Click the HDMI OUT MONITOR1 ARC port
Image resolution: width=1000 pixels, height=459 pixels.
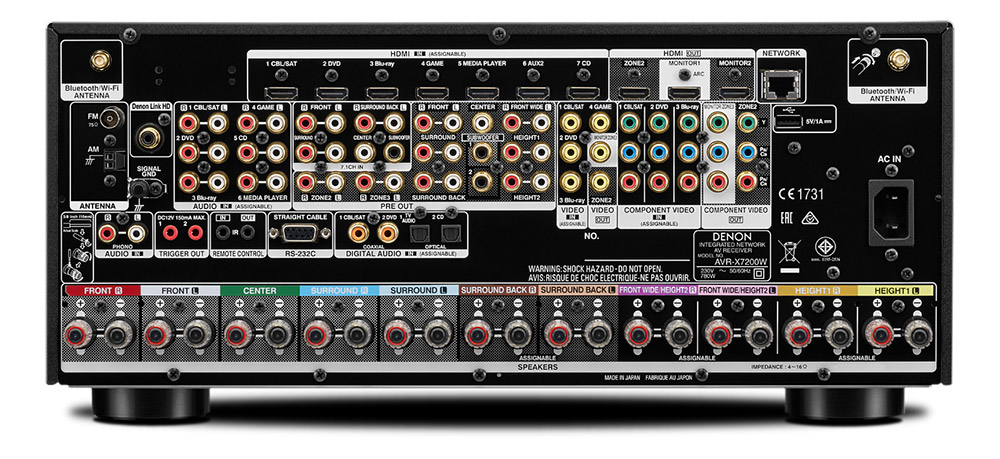(x=684, y=93)
